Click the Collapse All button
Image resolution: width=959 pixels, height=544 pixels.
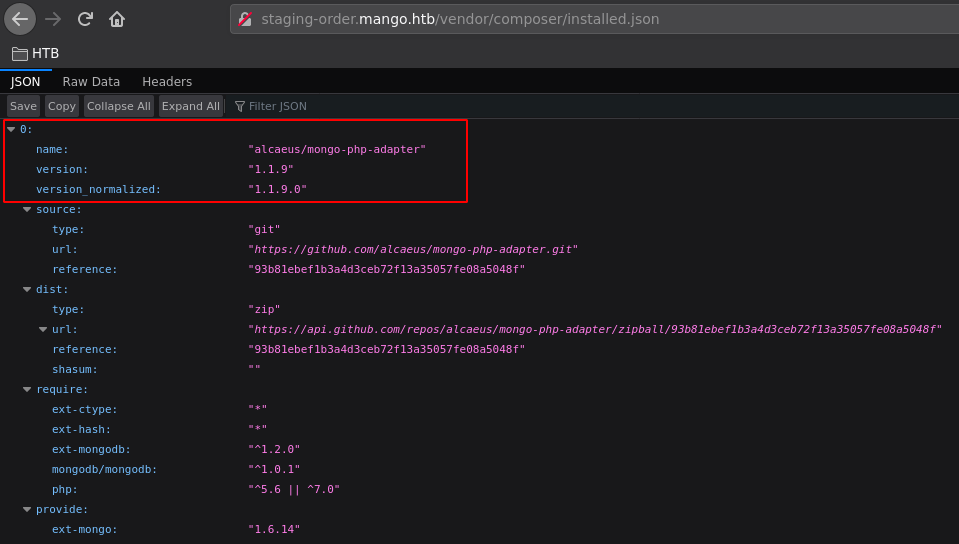pyautogui.click(x=118, y=106)
